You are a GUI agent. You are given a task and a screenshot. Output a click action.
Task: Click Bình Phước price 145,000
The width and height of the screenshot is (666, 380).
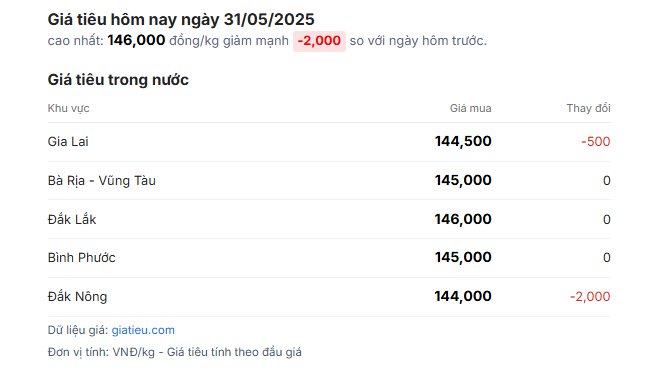(x=463, y=257)
